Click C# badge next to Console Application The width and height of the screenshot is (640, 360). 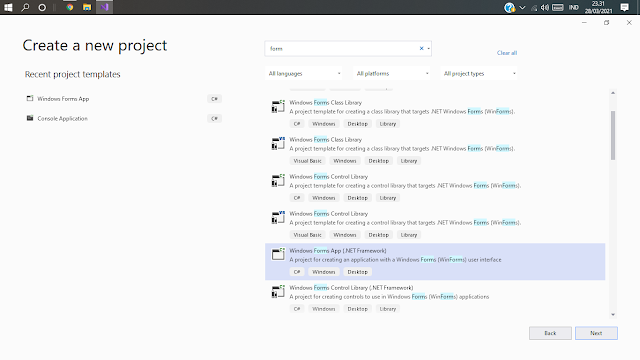pos(214,118)
